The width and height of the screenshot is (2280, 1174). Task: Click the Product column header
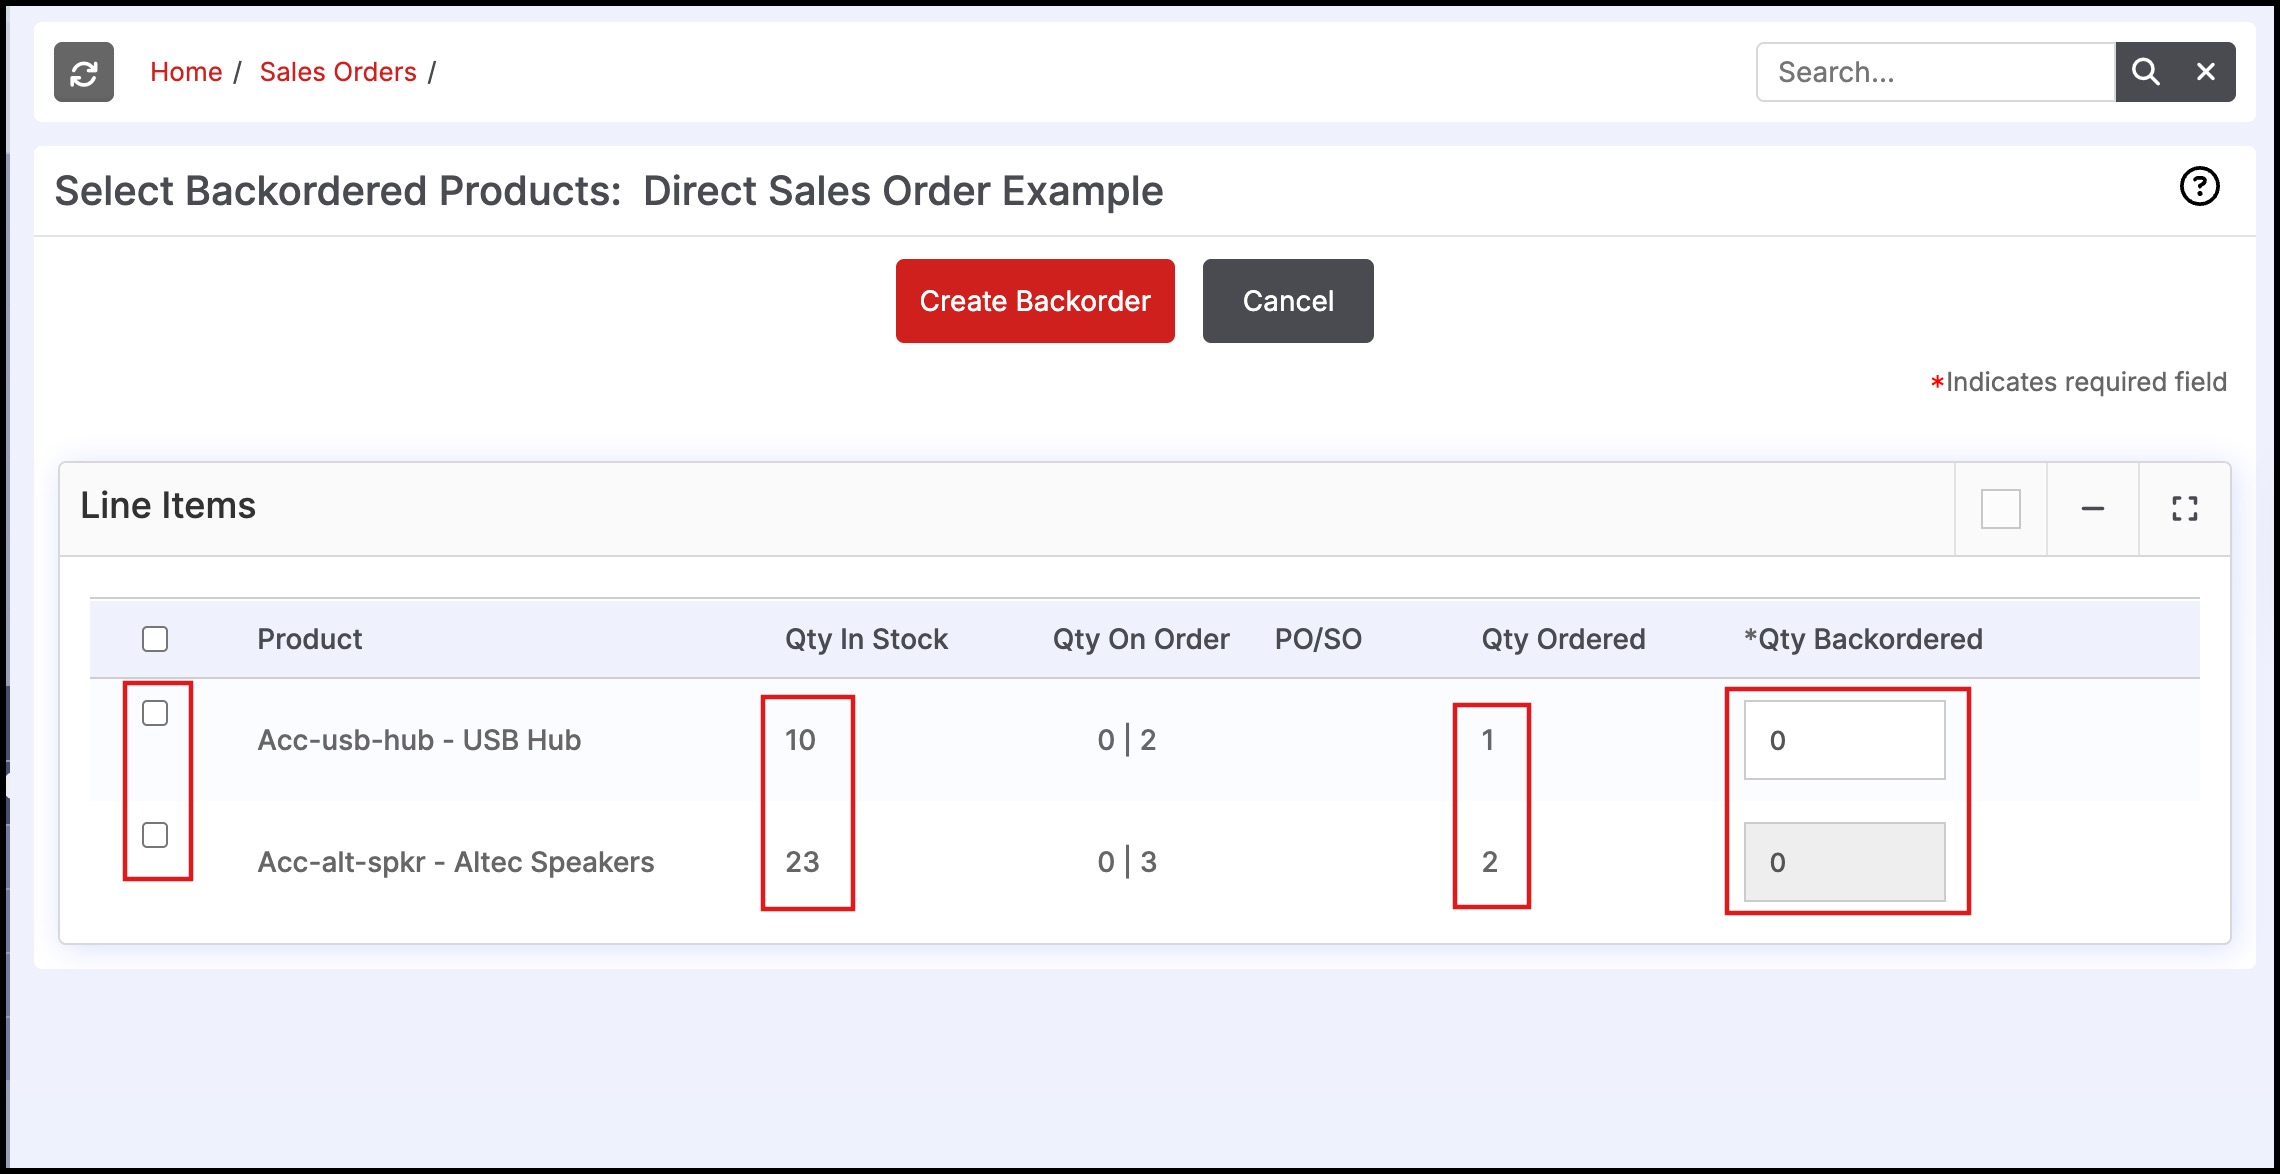(310, 639)
